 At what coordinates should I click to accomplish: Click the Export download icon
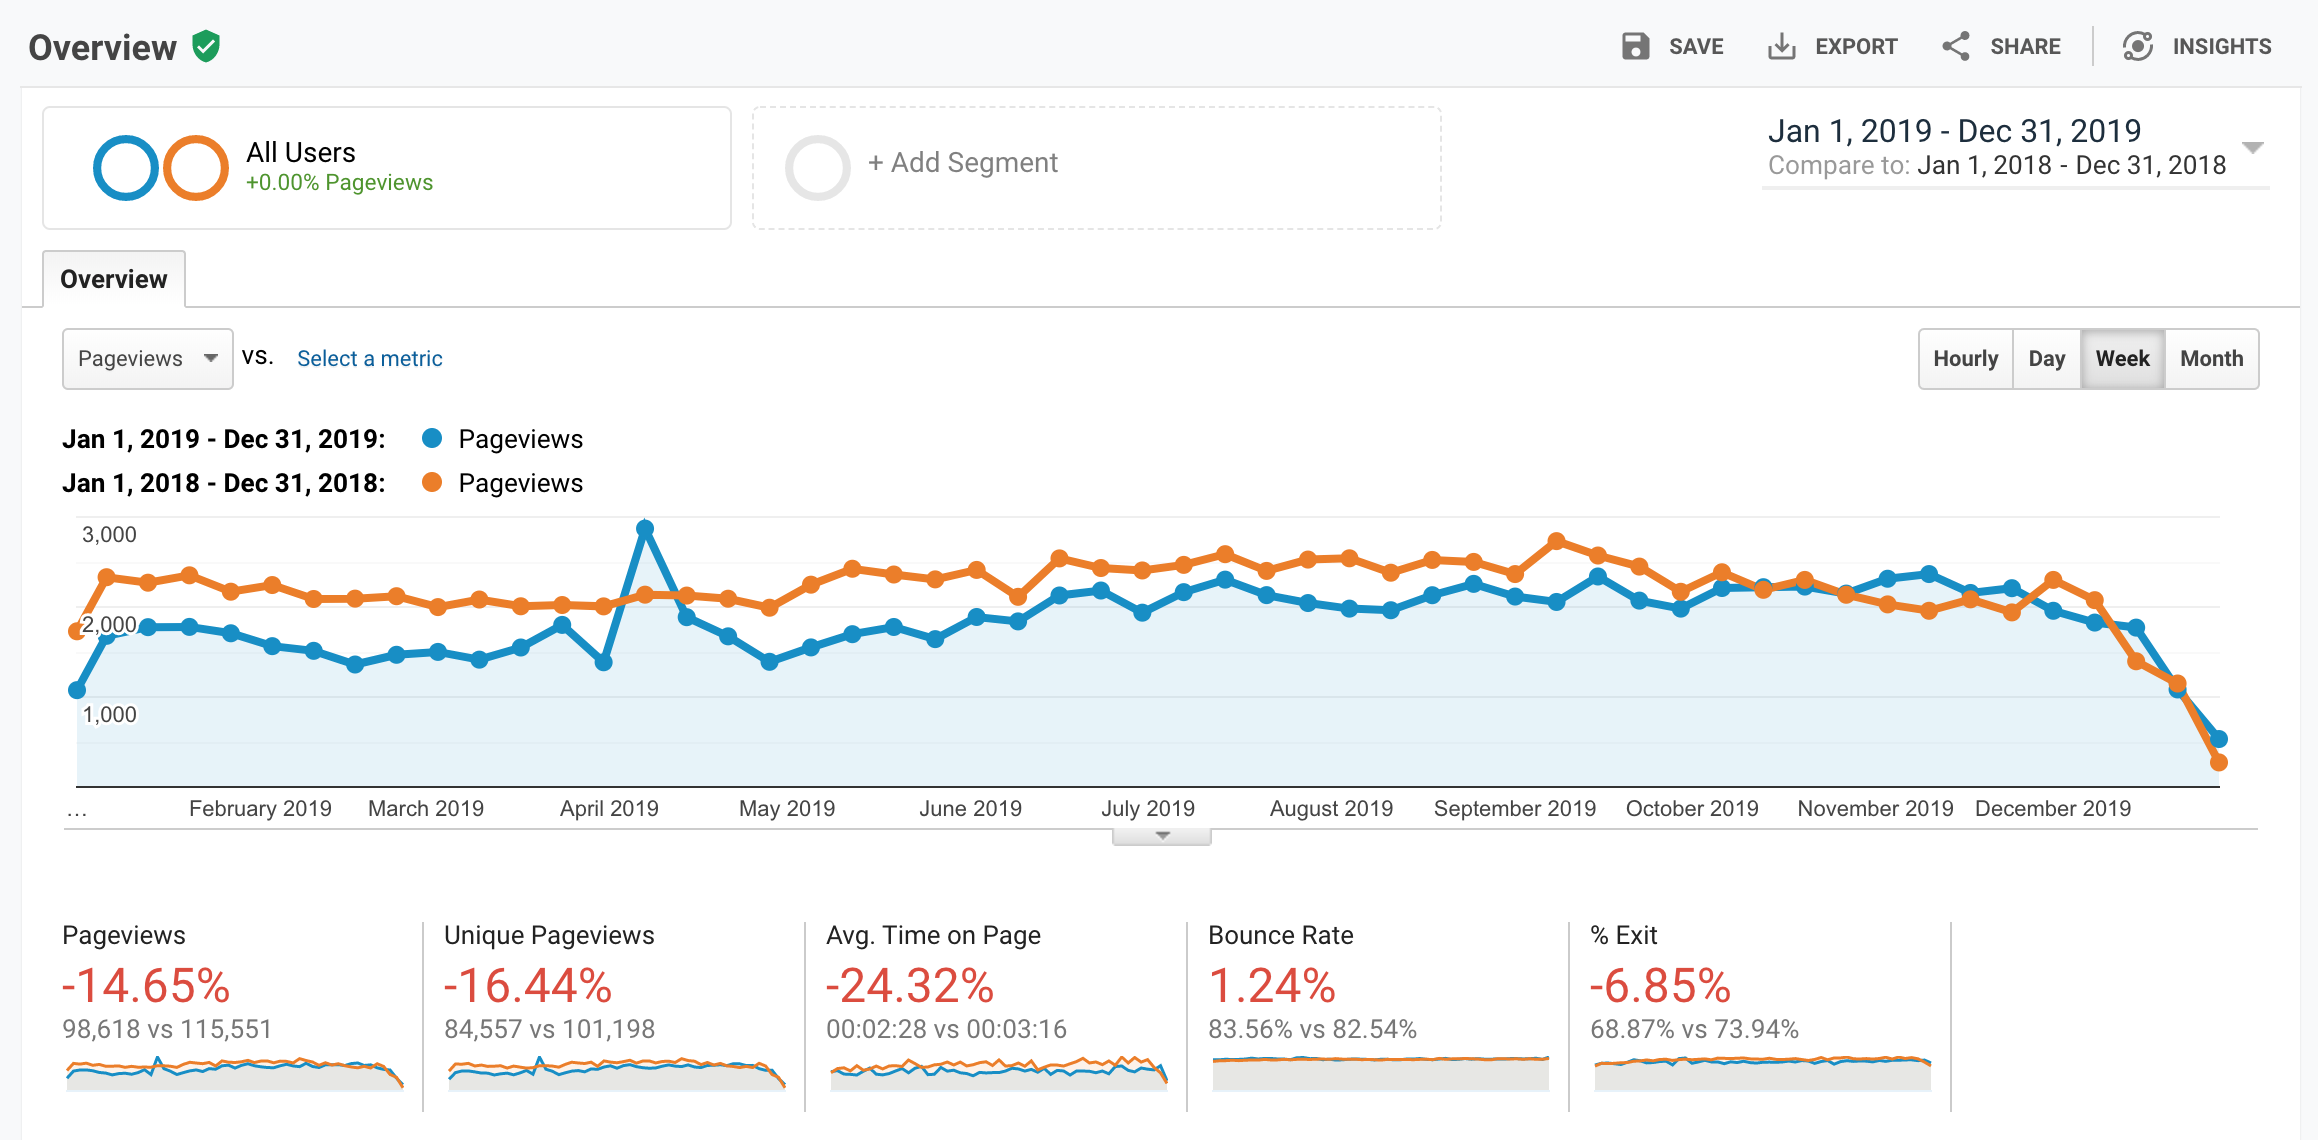(1781, 46)
